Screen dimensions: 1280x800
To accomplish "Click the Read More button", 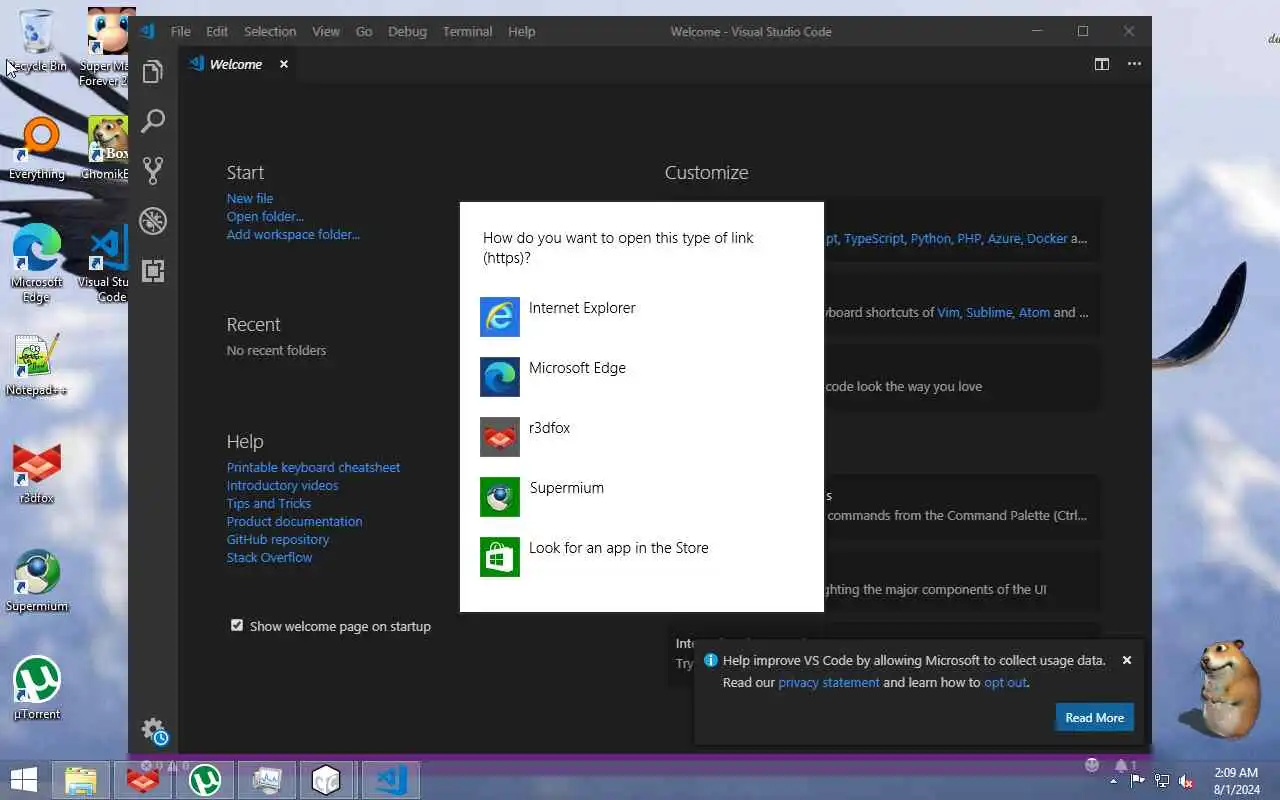I will click(1094, 717).
